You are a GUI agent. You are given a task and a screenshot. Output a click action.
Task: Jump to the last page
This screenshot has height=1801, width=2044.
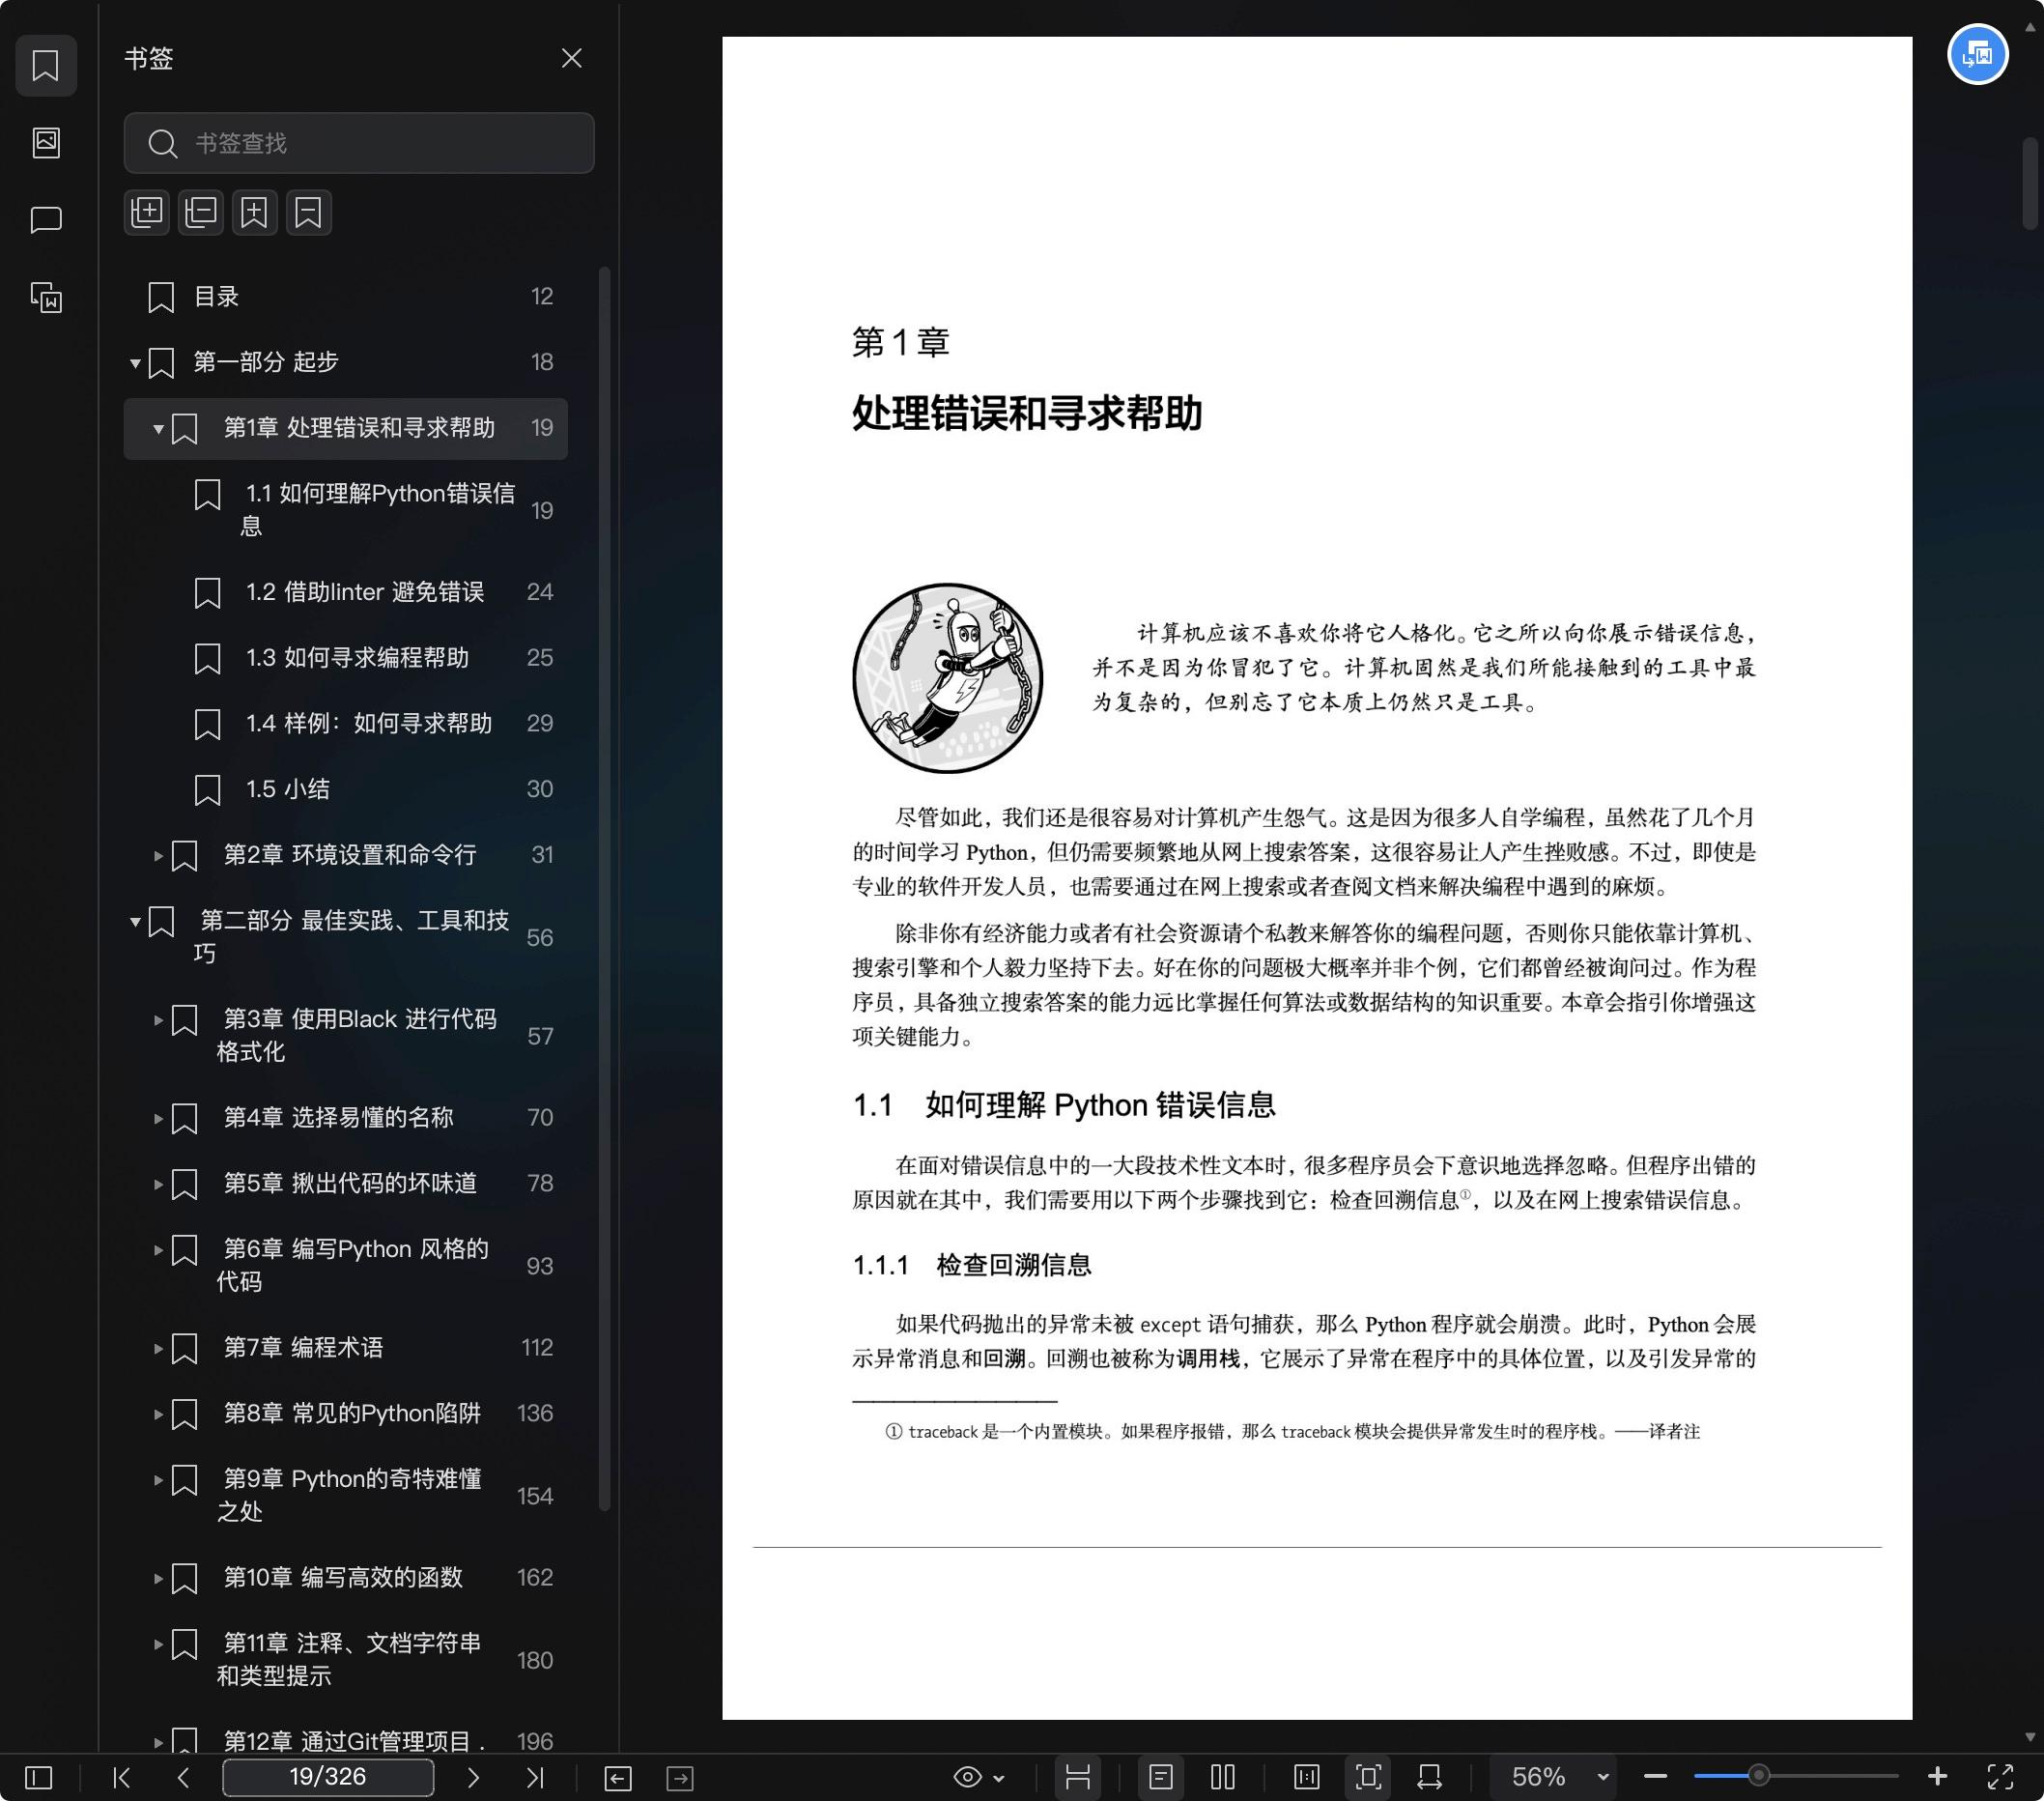coord(535,1777)
